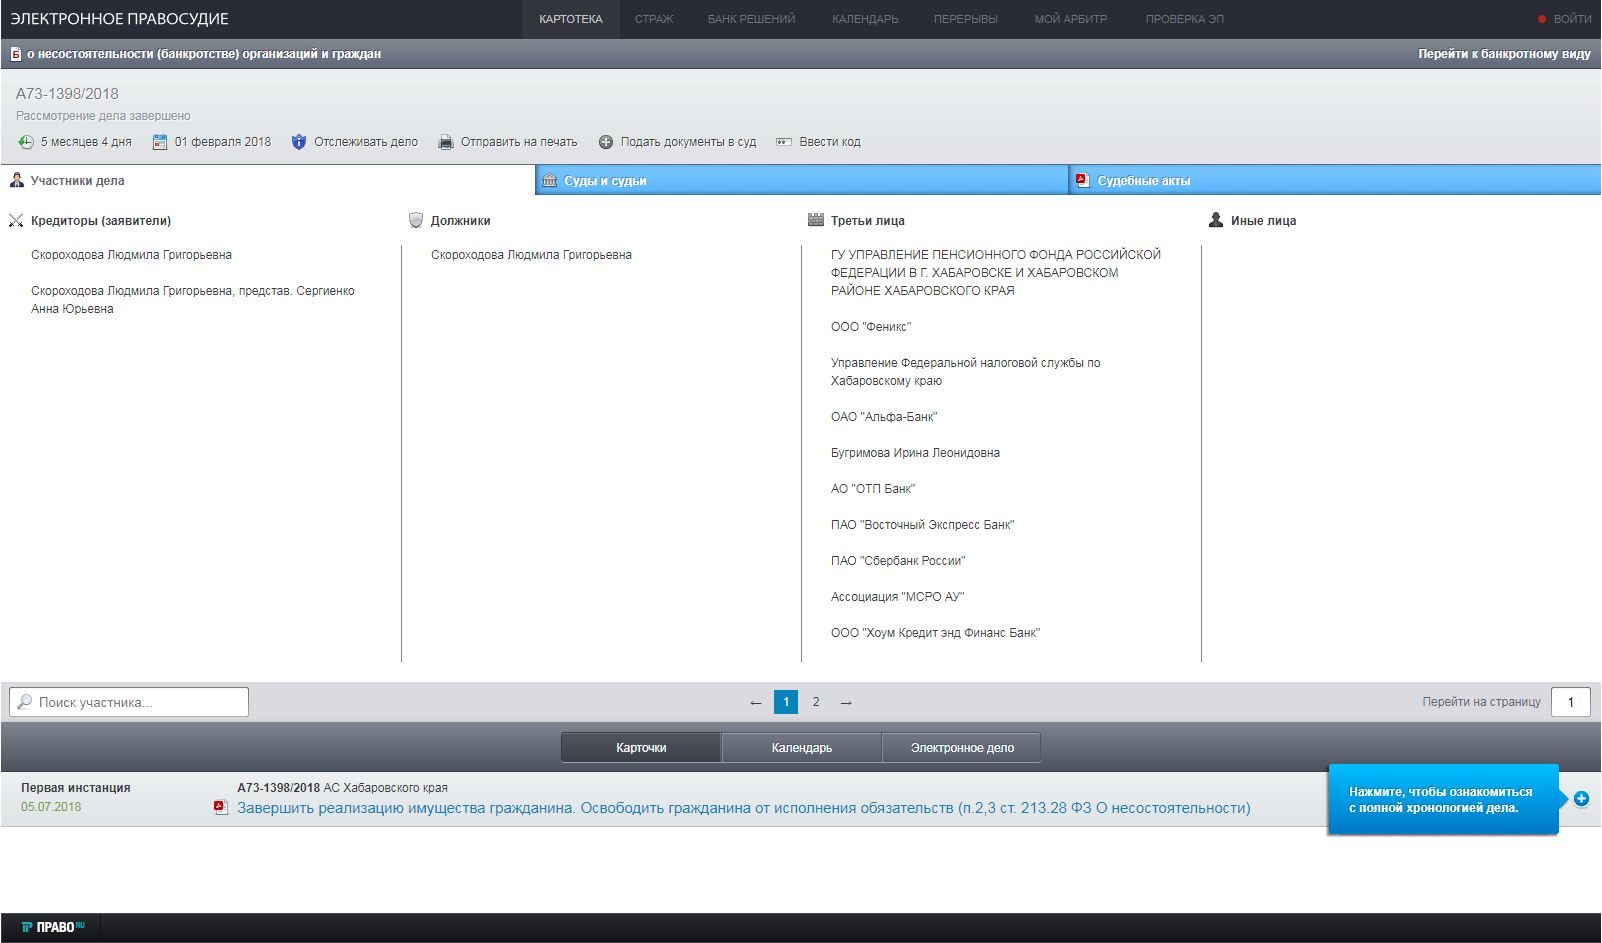Open the Судебные акты tab

(1143, 181)
